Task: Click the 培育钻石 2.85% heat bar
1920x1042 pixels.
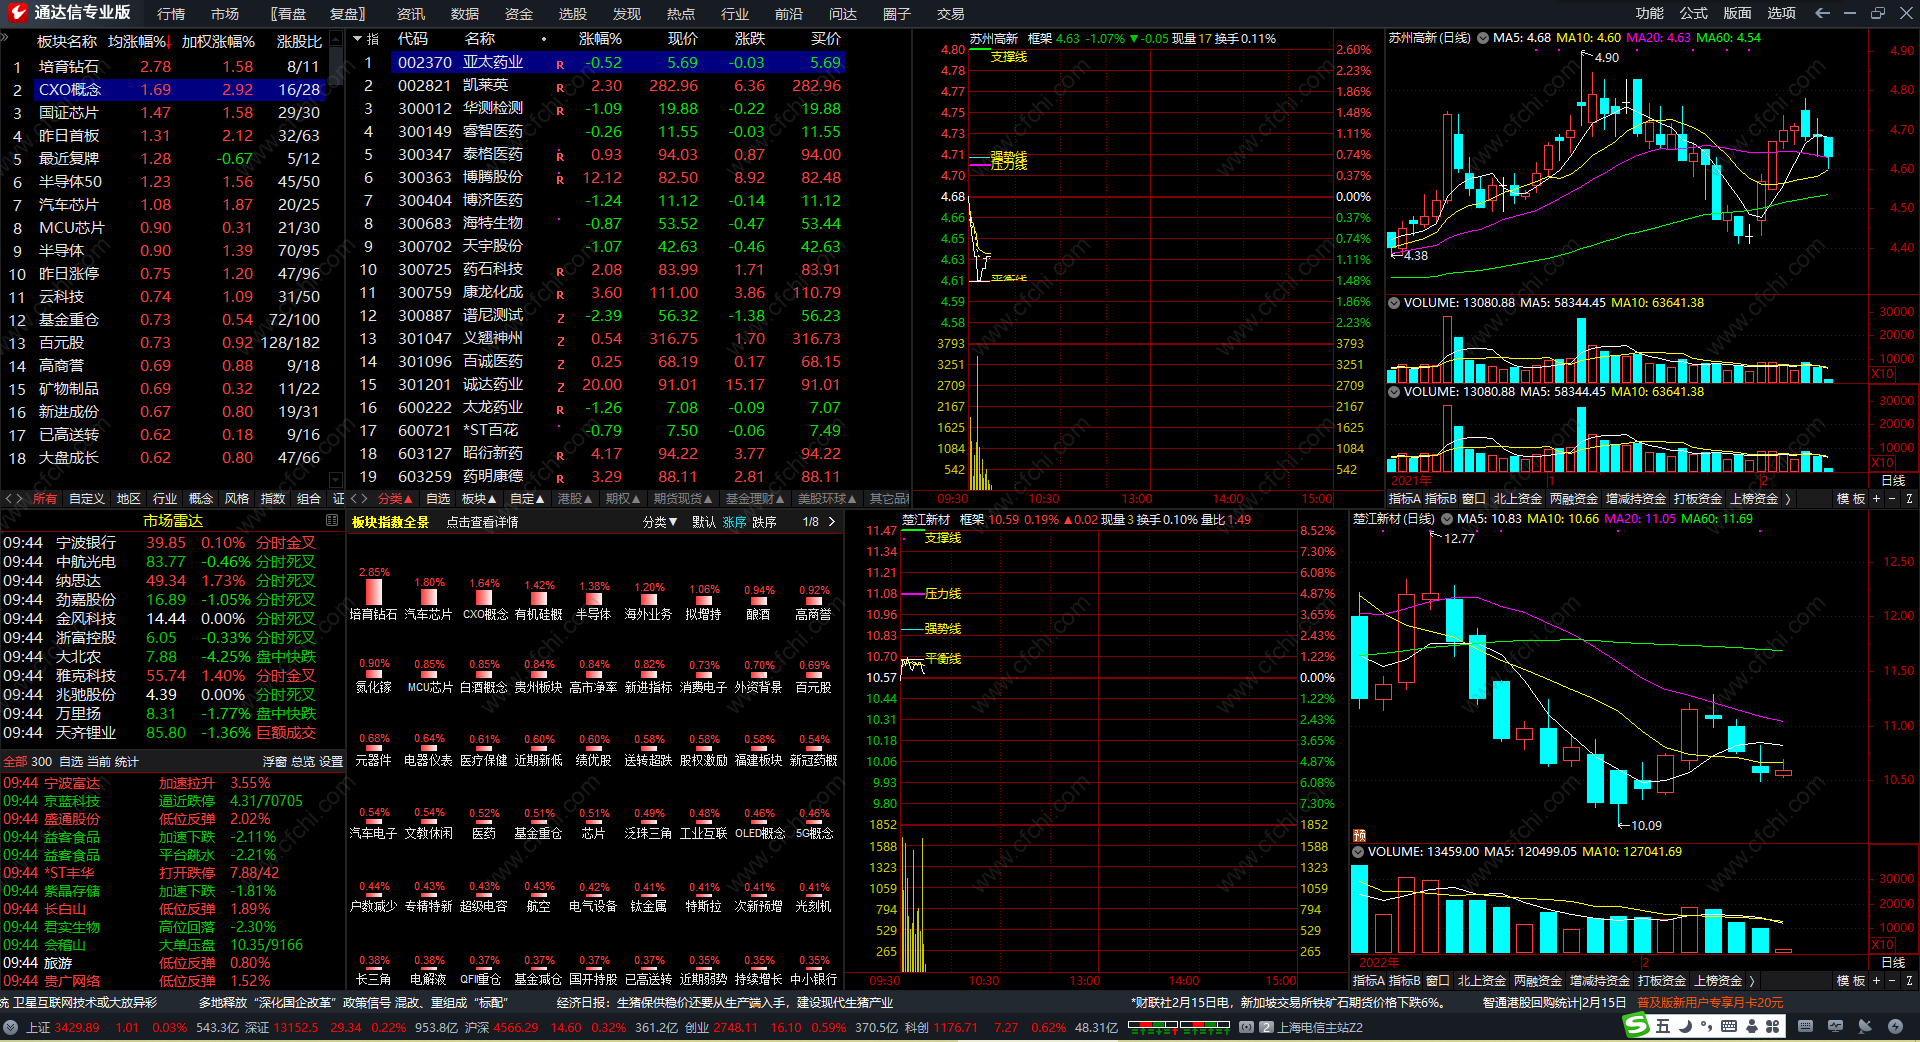Action: (x=374, y=592)
